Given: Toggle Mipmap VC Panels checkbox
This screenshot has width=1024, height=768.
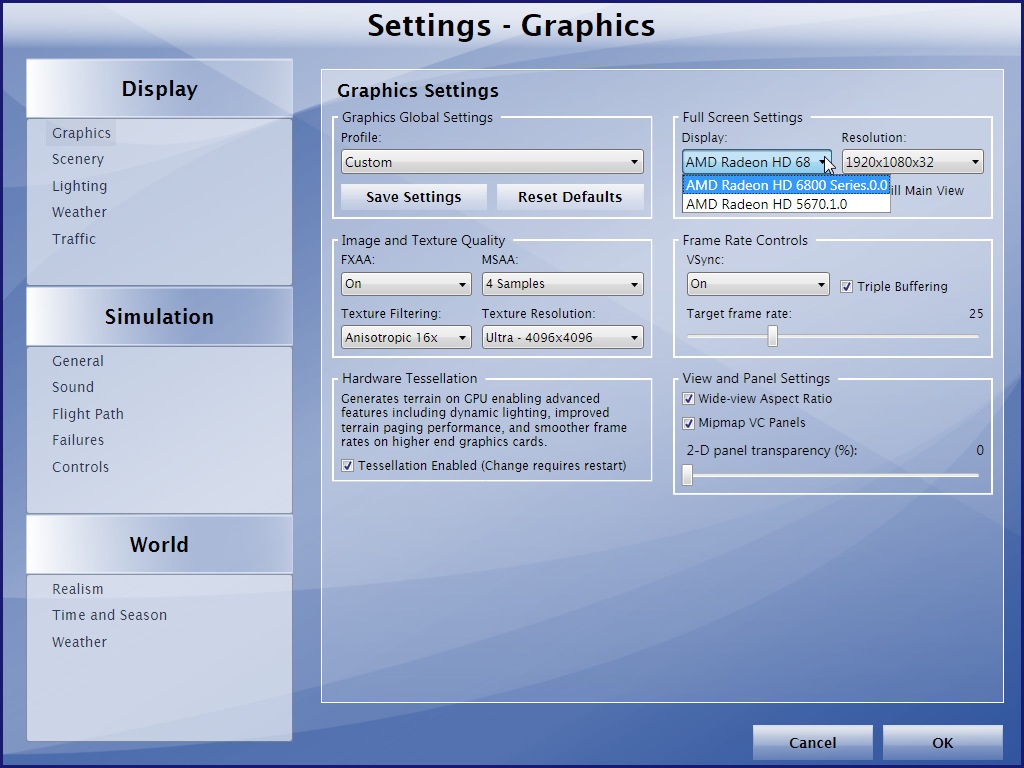Looking at the screenshot, I should point(688,423).
